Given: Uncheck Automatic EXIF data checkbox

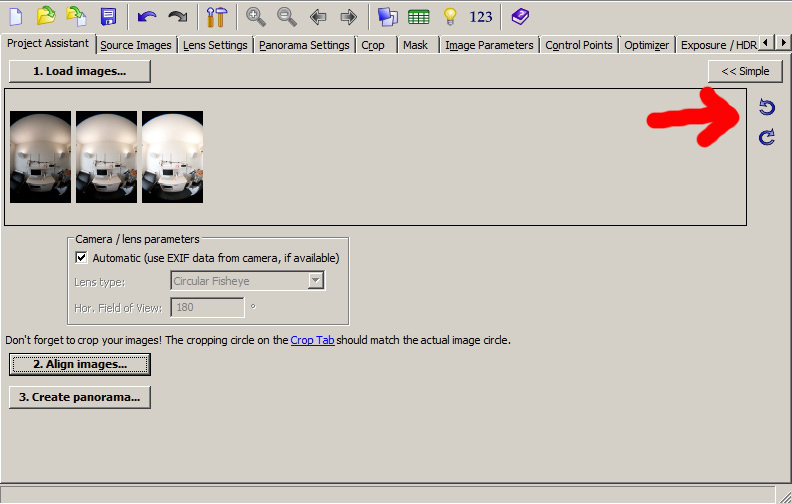Looking at the screenshot, I should [82, 258].
